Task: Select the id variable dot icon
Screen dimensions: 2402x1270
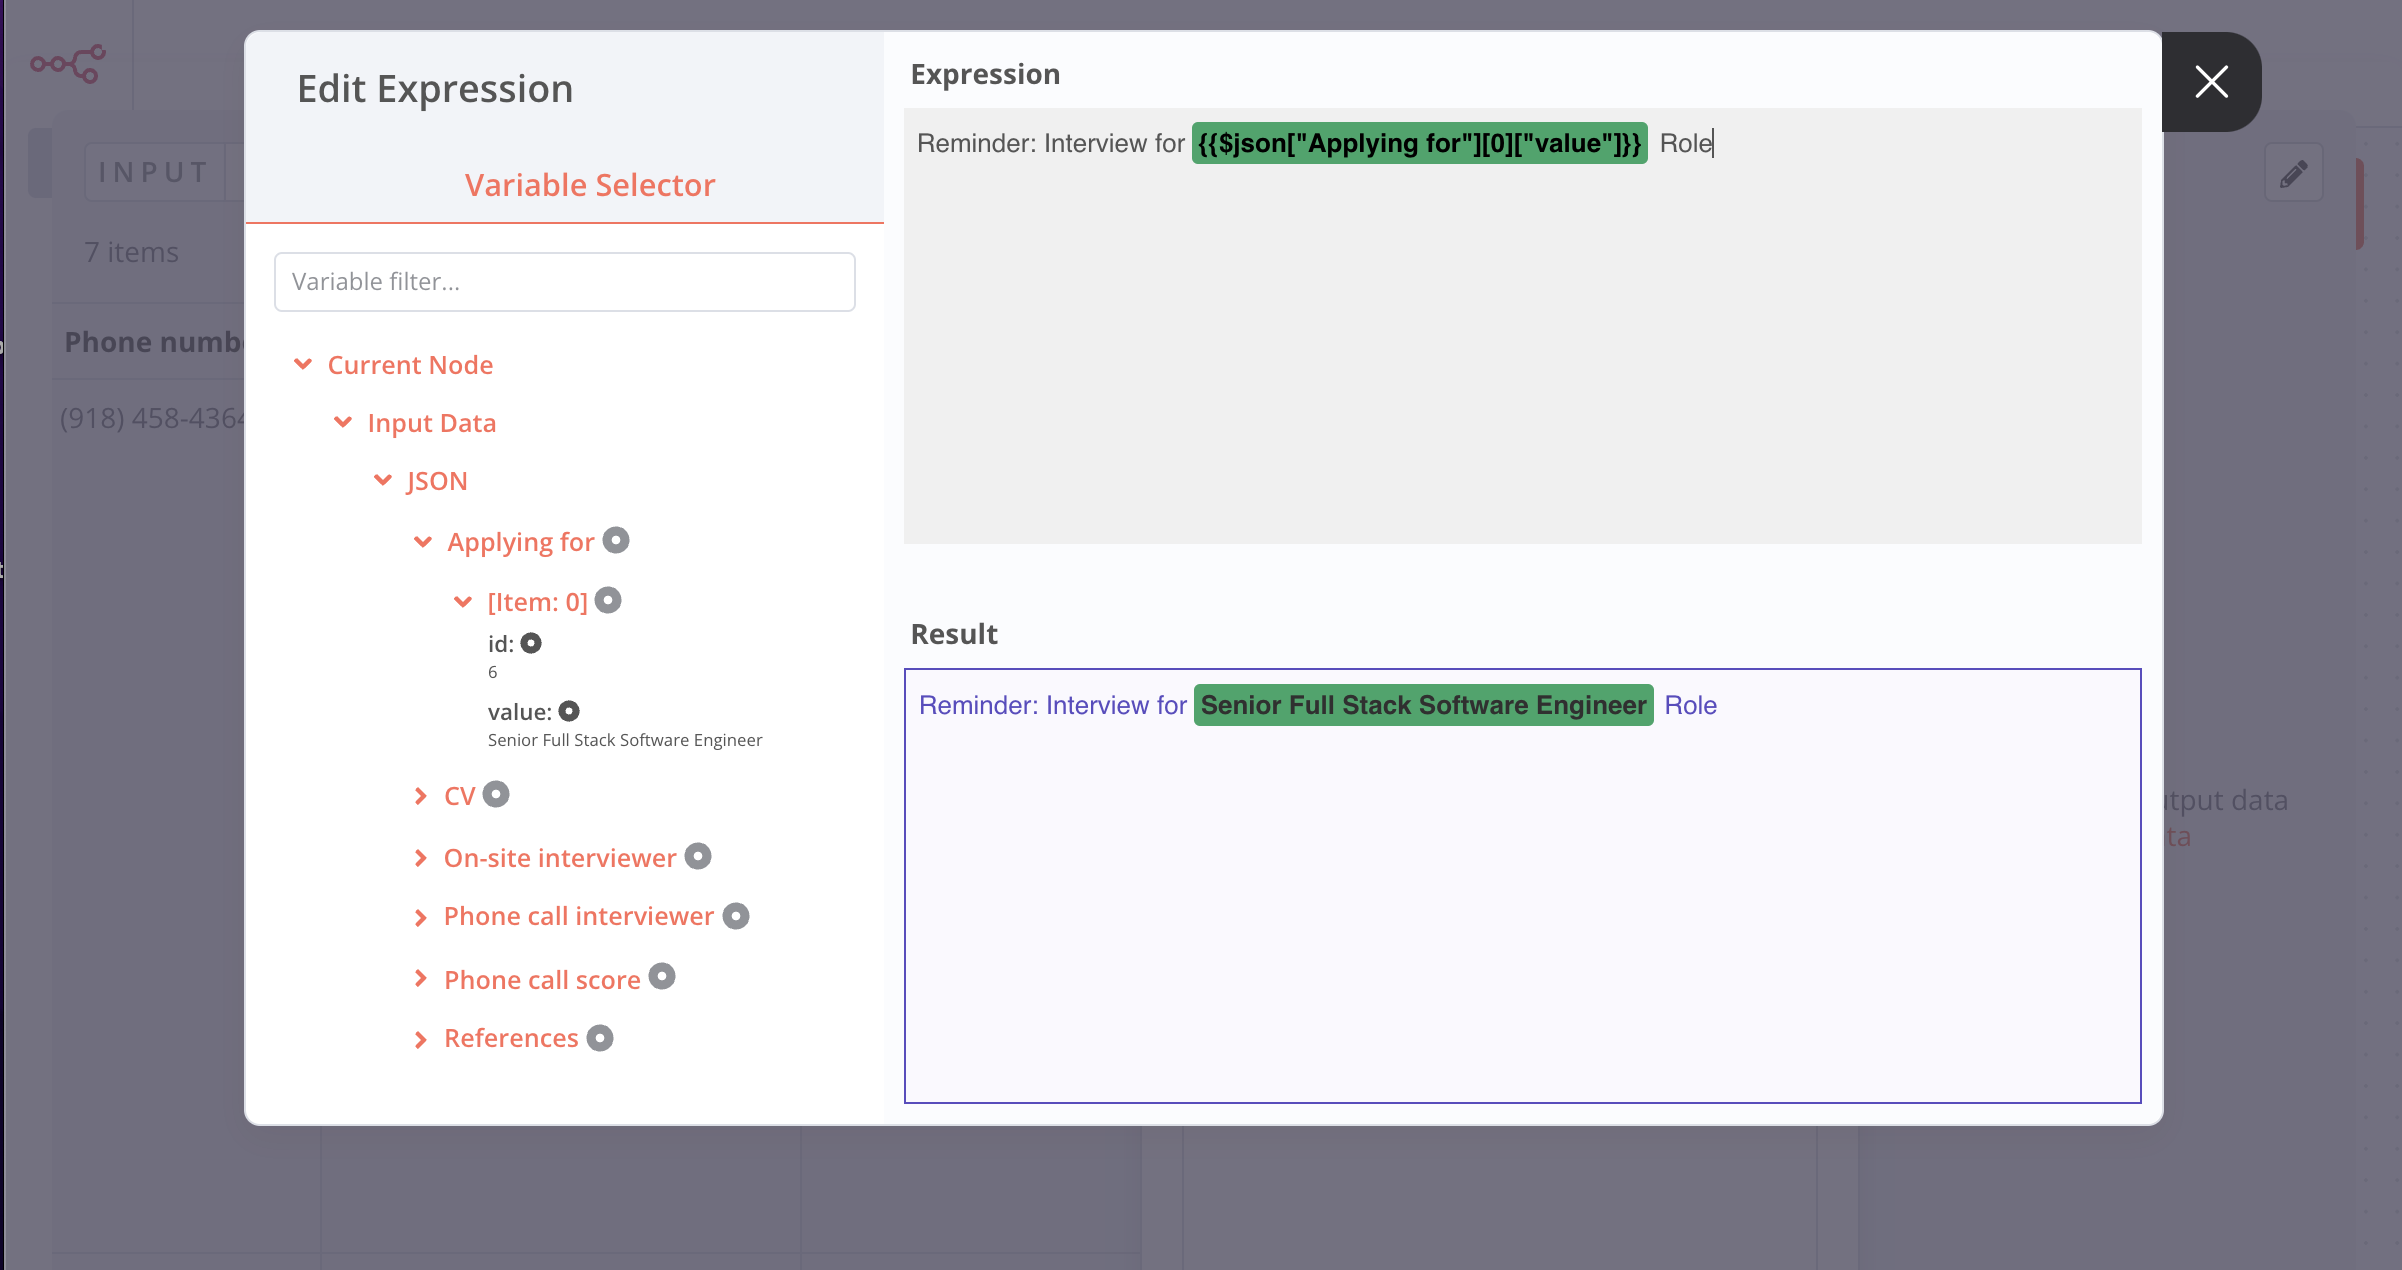Action: [531, 643]
